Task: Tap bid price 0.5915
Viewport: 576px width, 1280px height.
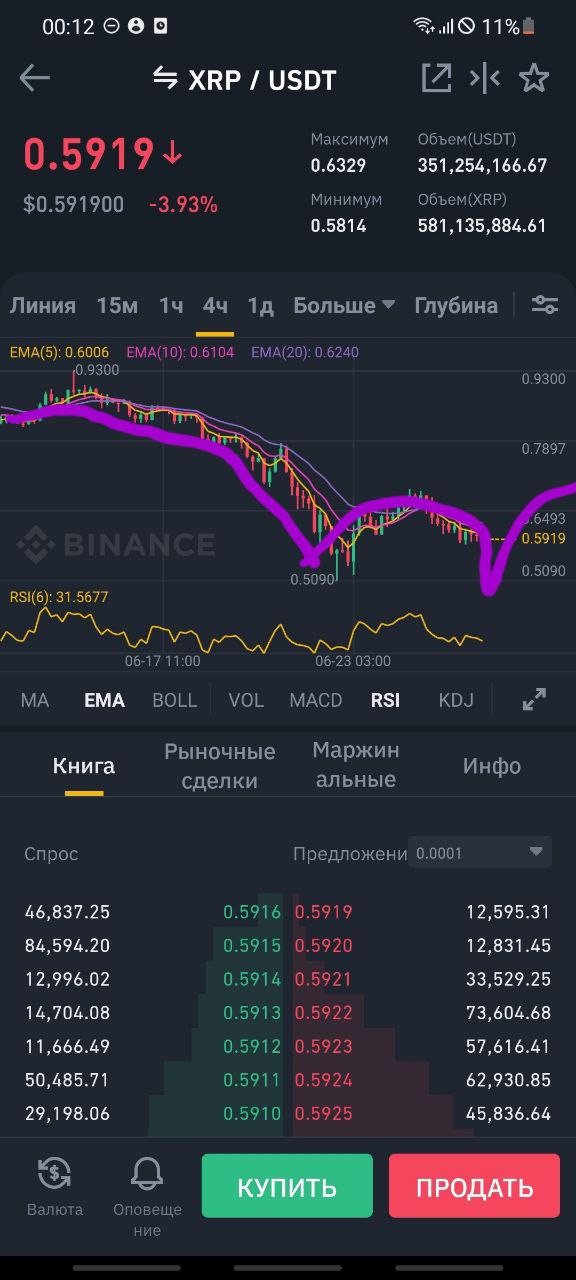Action: pyautogui.click(x=252, y=945)
